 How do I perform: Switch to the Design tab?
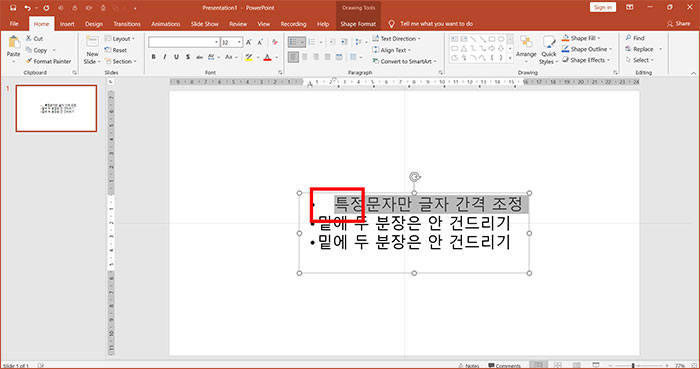pyautogui.click(x=94, y=24)
